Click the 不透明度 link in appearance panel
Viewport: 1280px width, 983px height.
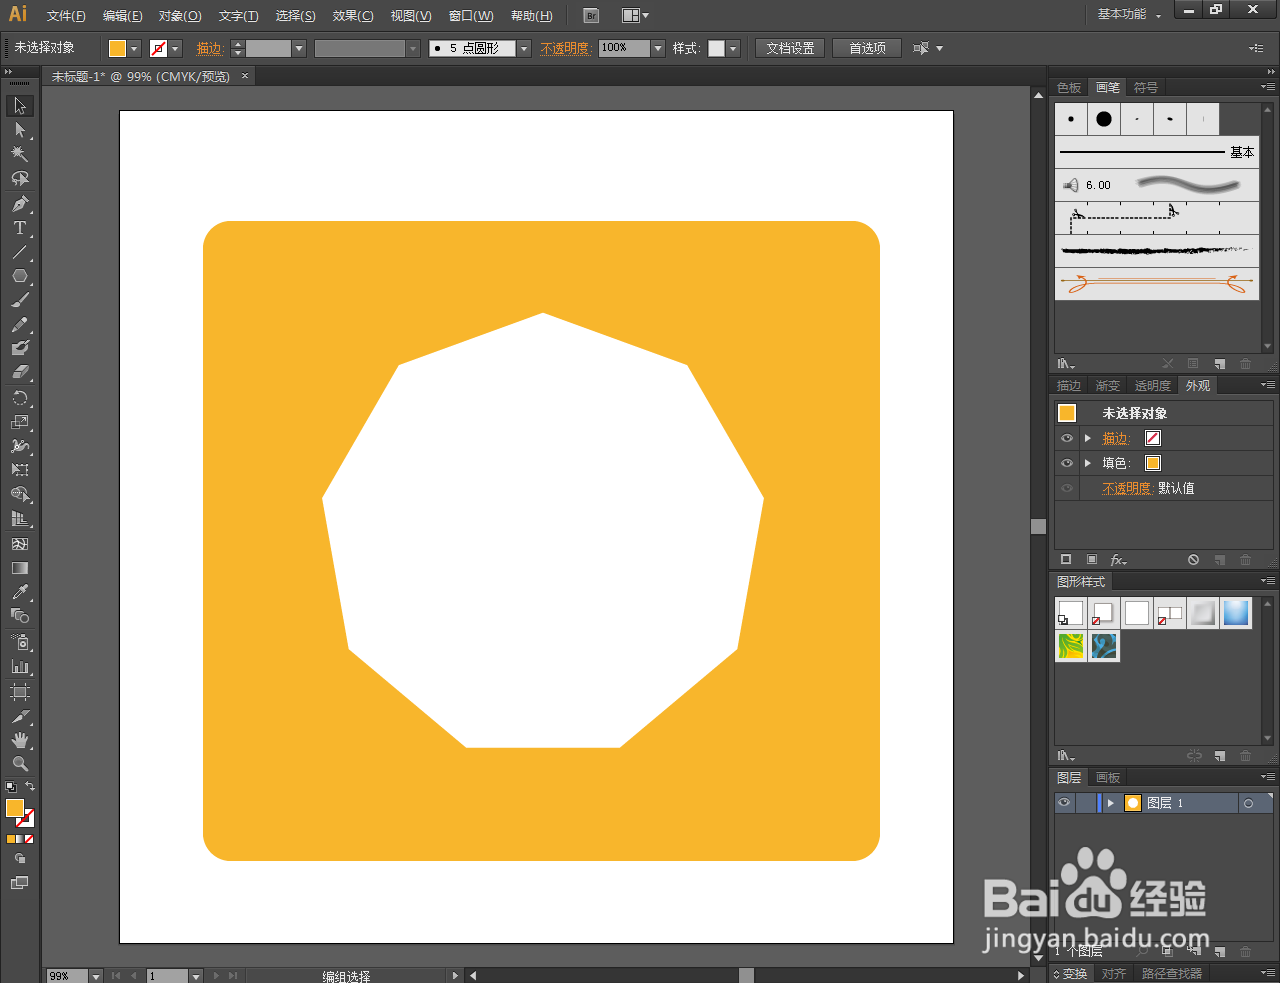1128,488
